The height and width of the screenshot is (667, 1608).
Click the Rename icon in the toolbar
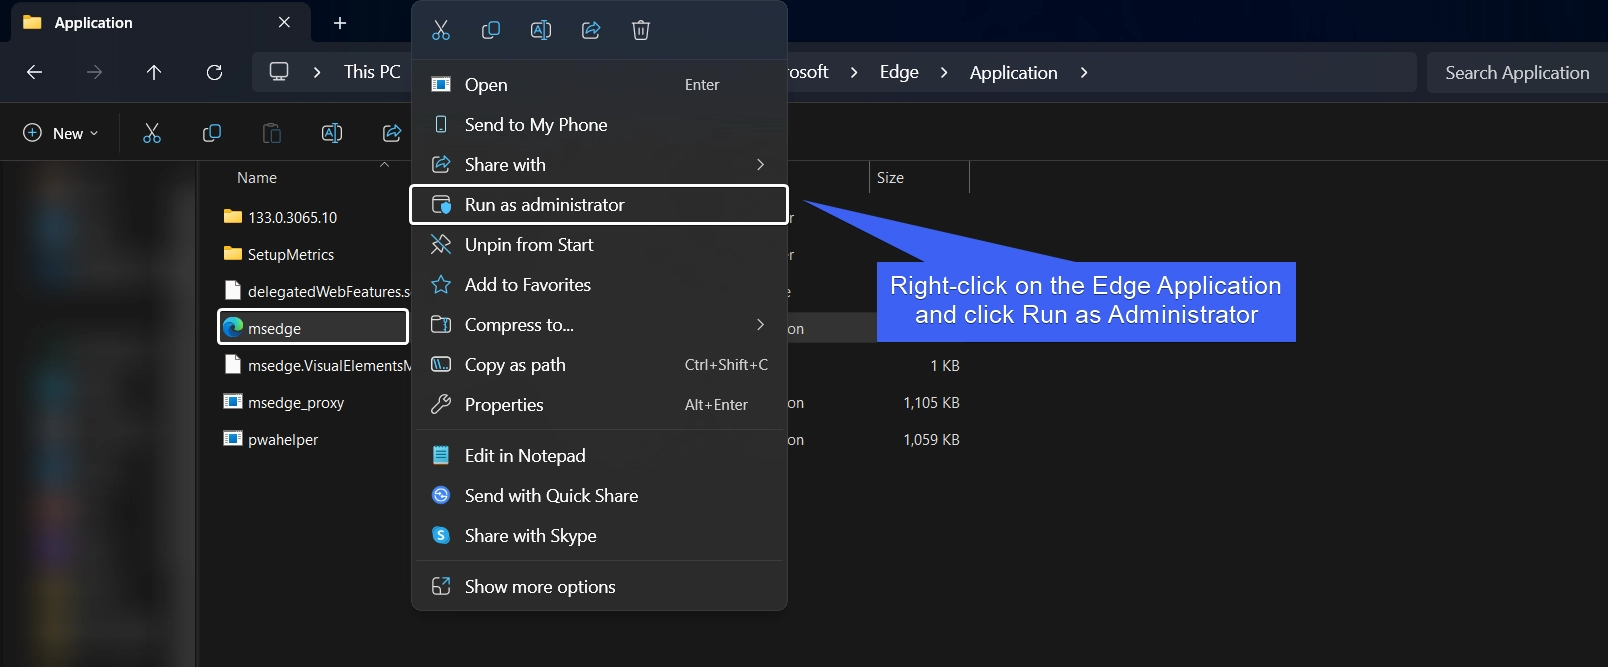click(x=332, y=133)
